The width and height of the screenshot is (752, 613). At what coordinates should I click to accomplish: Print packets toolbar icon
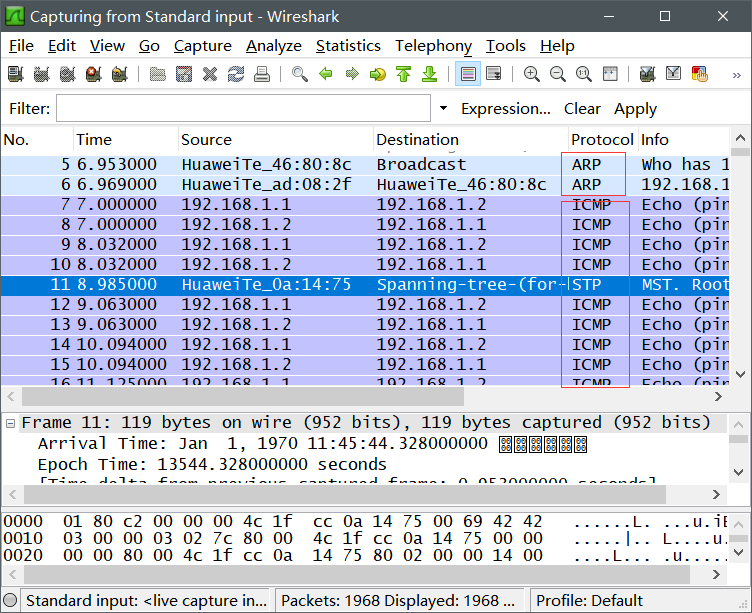click(x=261, y=74)
